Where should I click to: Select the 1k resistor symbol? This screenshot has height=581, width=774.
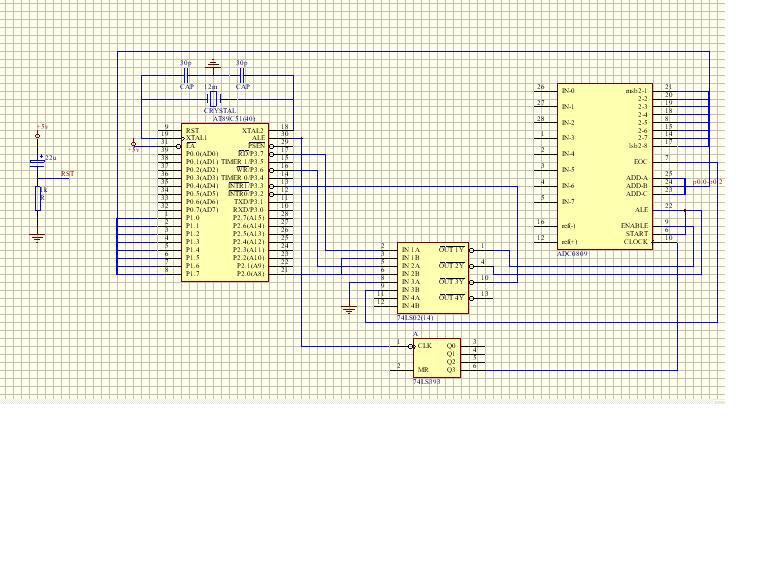click(x=38, y=198)
